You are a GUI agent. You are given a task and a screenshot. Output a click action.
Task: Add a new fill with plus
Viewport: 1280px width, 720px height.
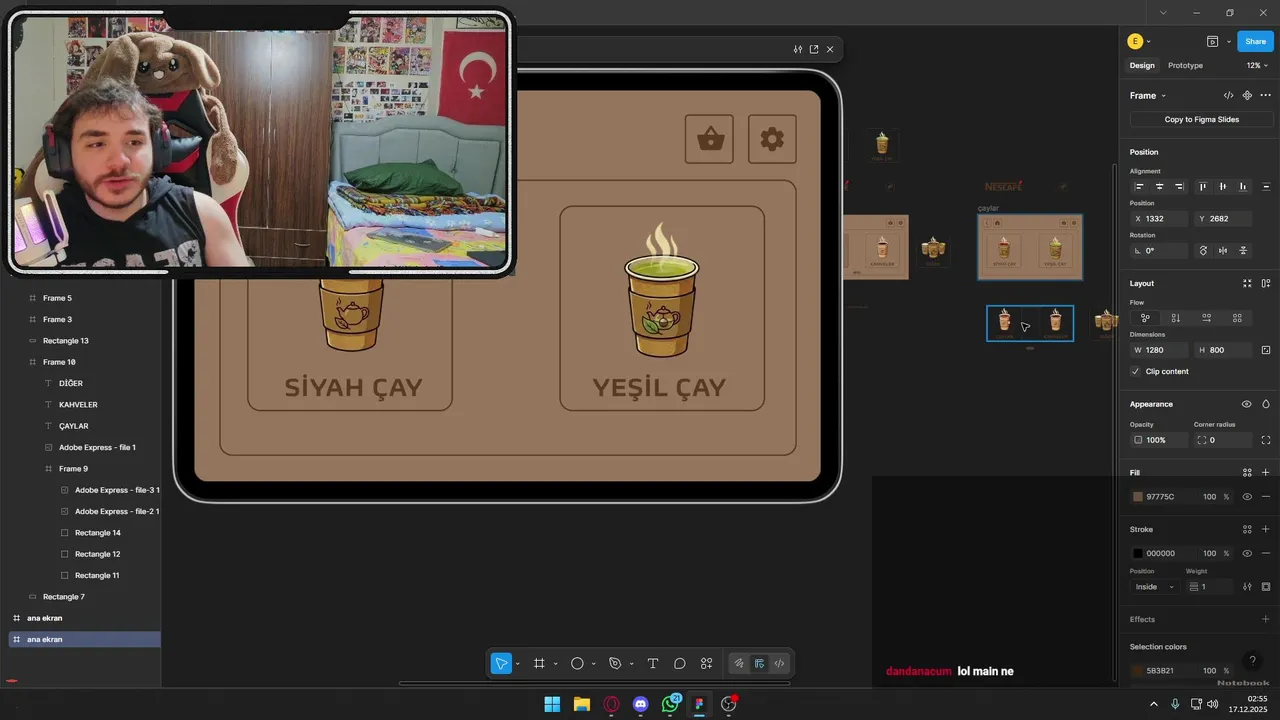pyautogui.click(x=1266, y=473)
